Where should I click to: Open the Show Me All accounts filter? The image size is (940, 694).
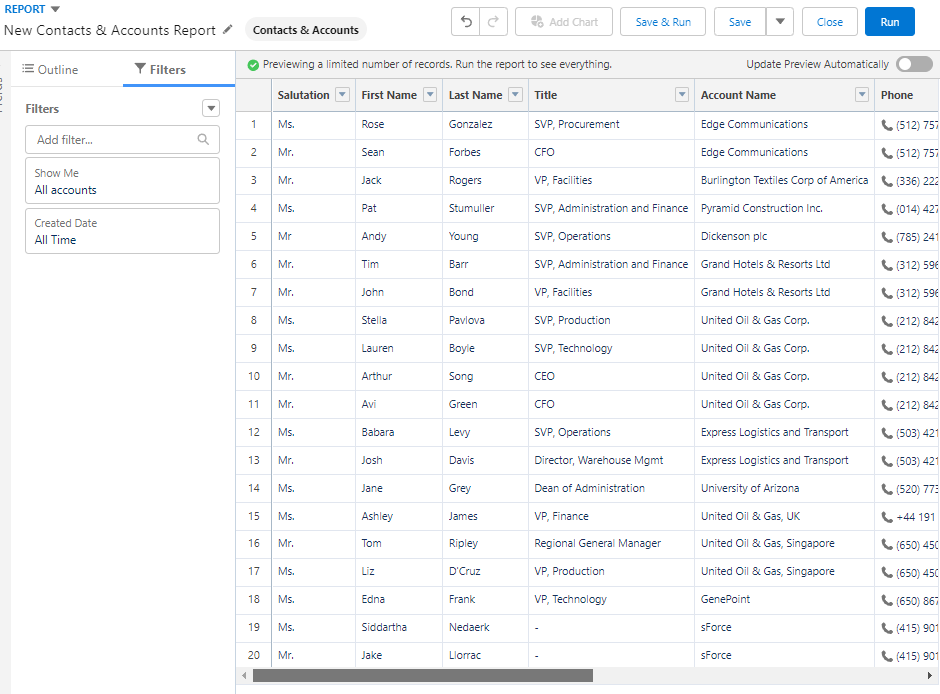(122, 181)
